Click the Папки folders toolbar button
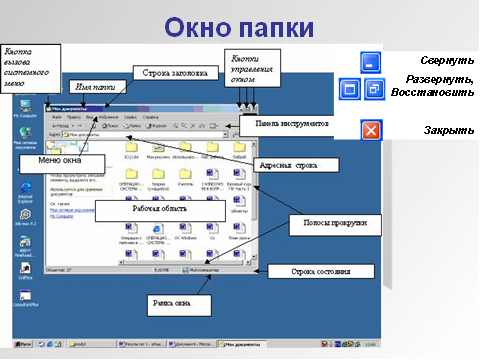Screen dimensions: 480x360 click(x=132, y=126)
